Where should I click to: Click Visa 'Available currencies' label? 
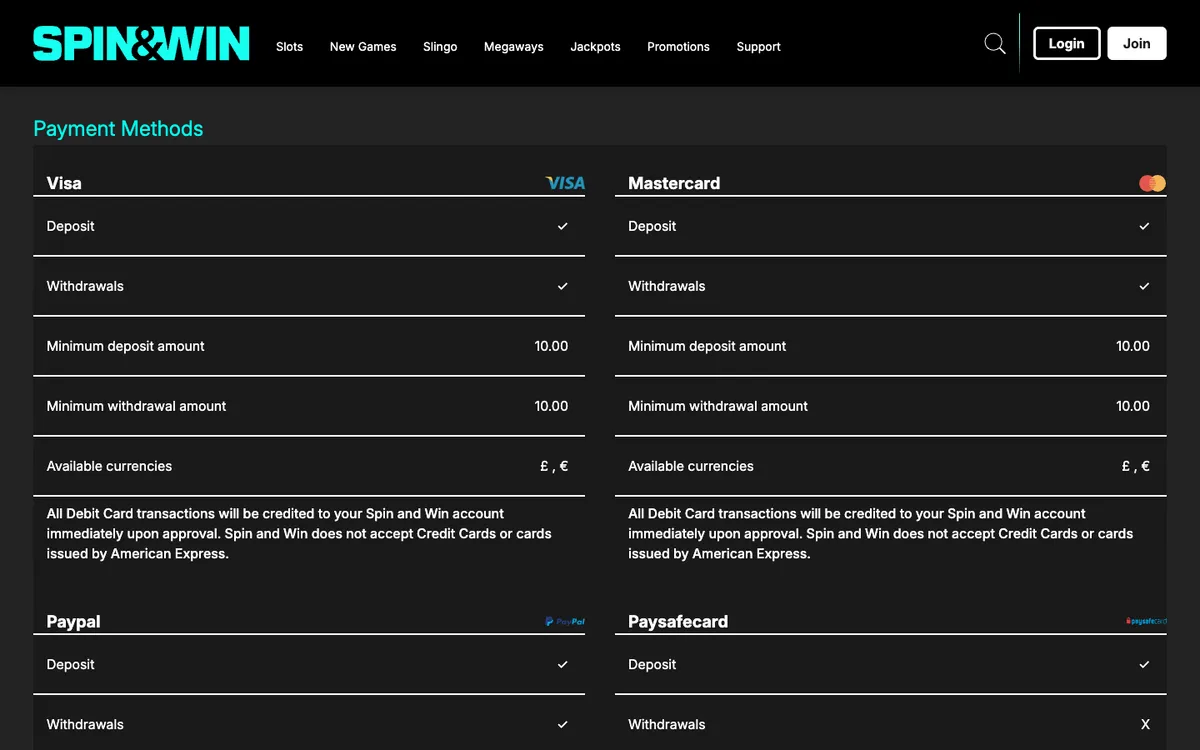109,466
